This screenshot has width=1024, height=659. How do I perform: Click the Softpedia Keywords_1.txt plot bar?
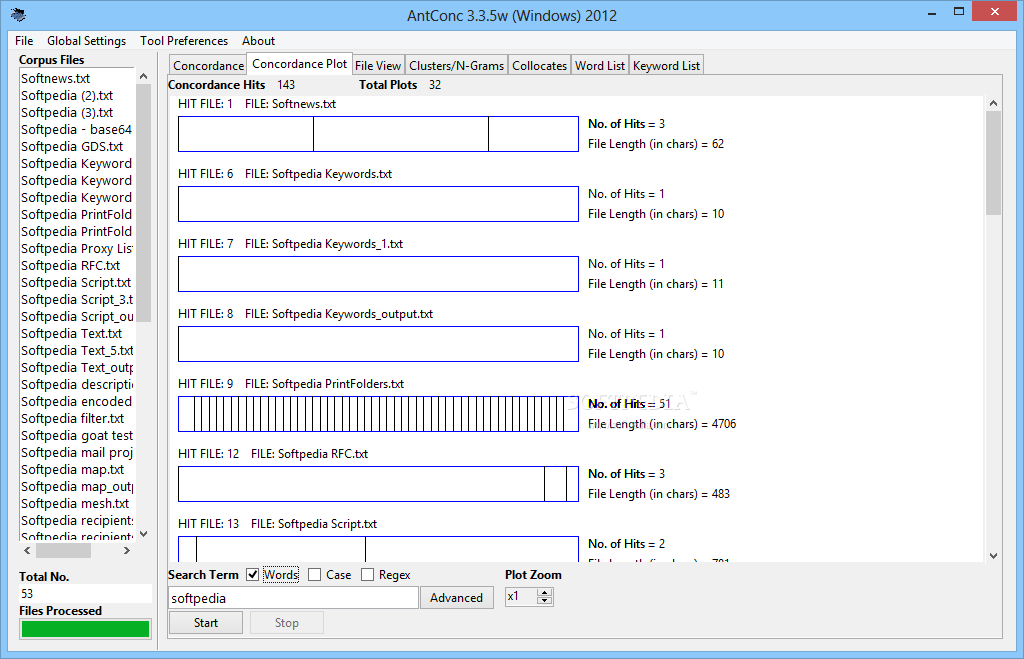[x=378, y=274]
